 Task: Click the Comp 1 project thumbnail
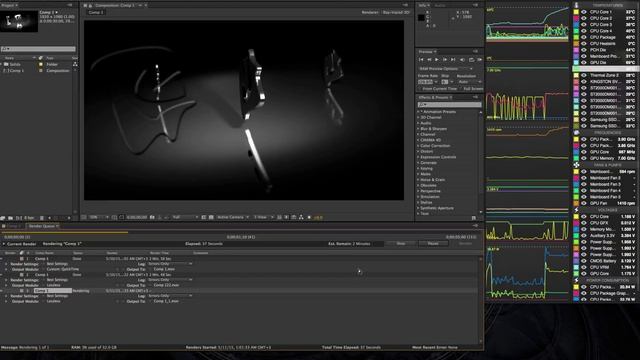(x=19, y=21)
